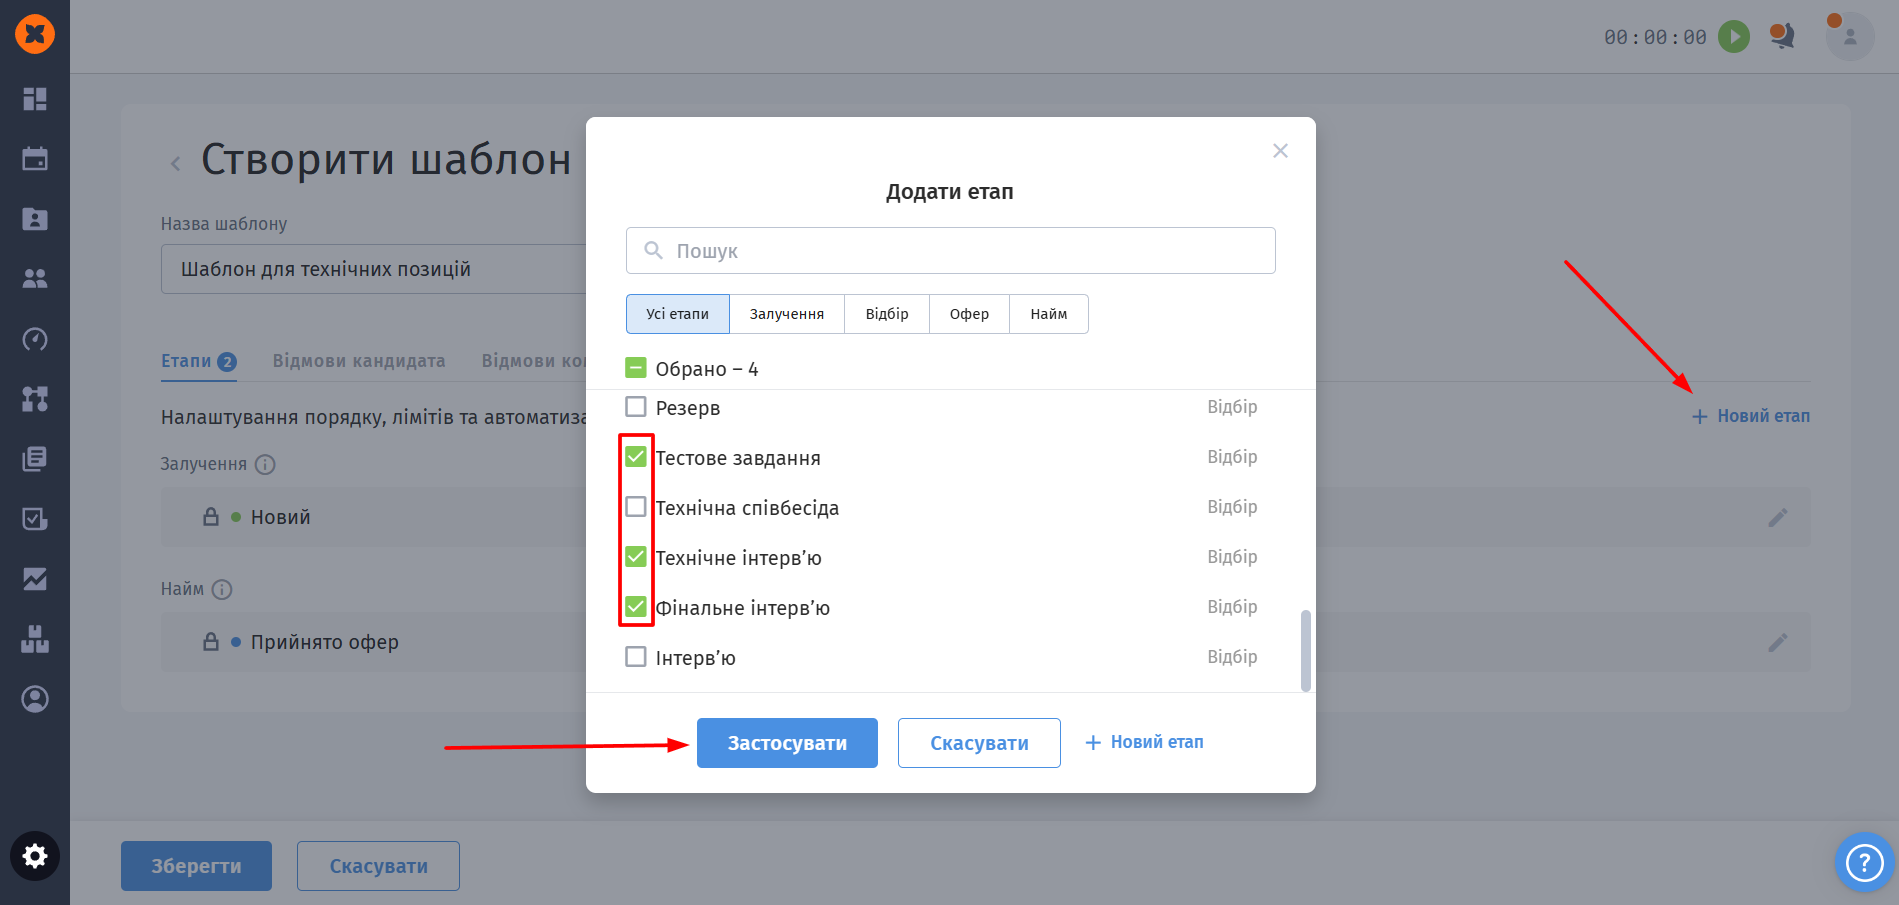Viewport: 1899px width, 905px height.
Task: Open the calendar icon in sidebar
Action: click(x=35, y=159)
